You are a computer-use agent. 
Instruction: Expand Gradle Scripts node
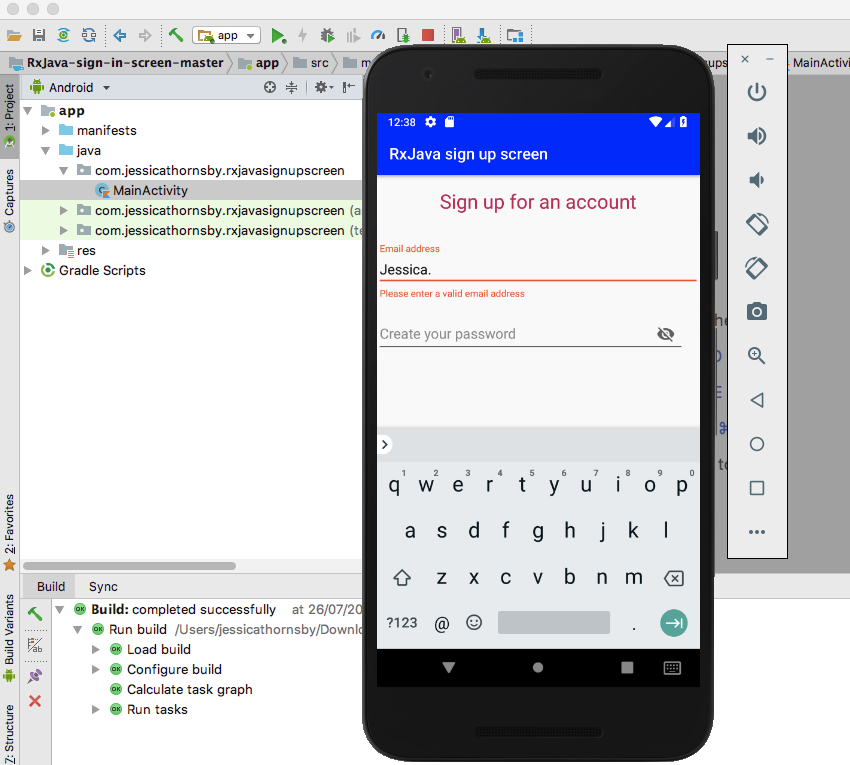click(28, 271)
